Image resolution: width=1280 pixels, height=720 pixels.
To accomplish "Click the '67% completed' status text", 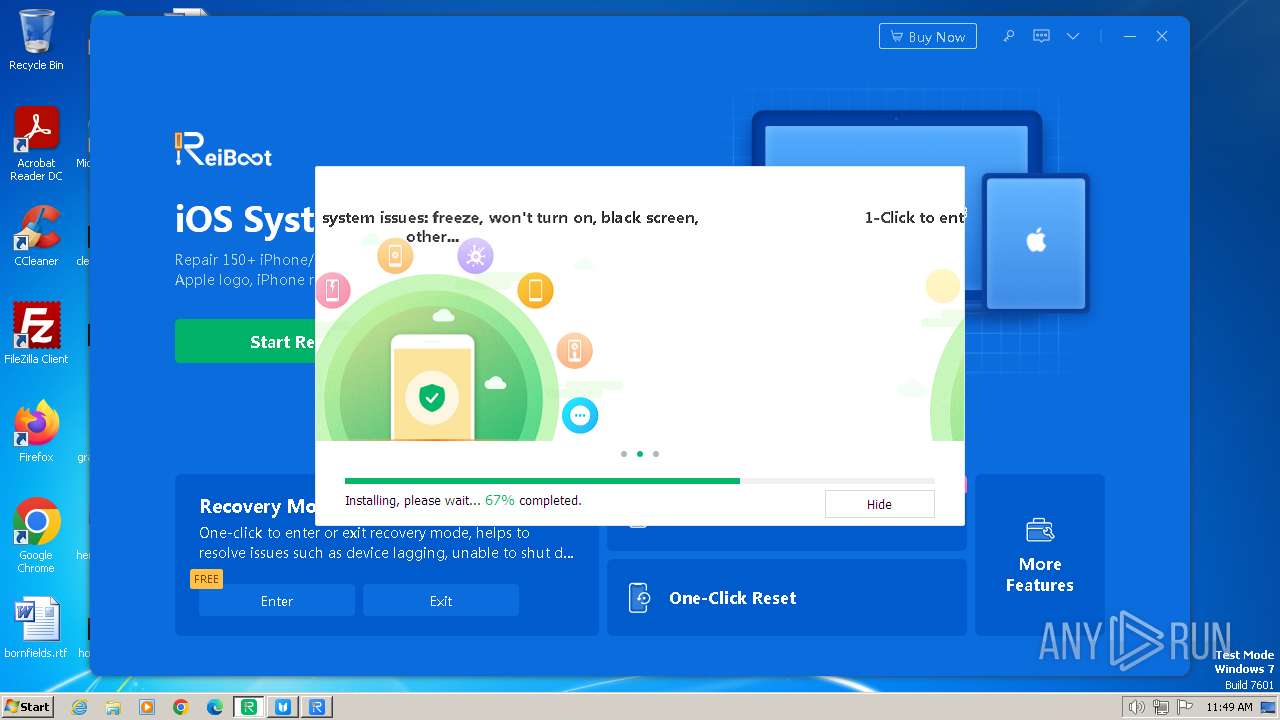I will coord(533,500).
